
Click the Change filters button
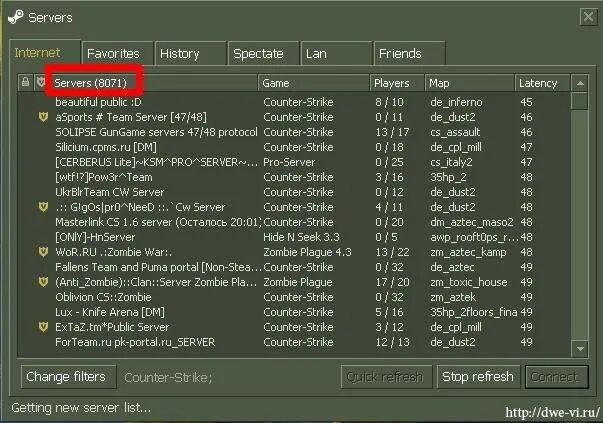pyautogui.click(x=68, y=376)
